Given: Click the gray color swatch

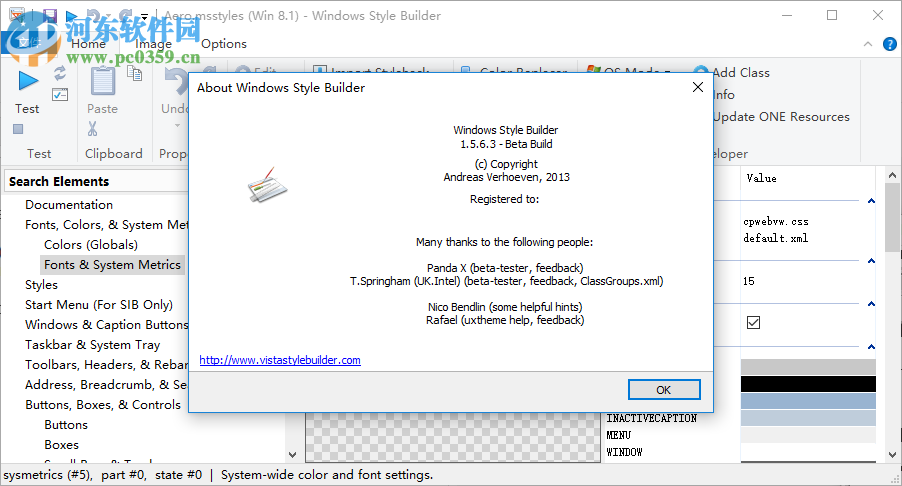Looking at the screenshot, I should [808, 367].
